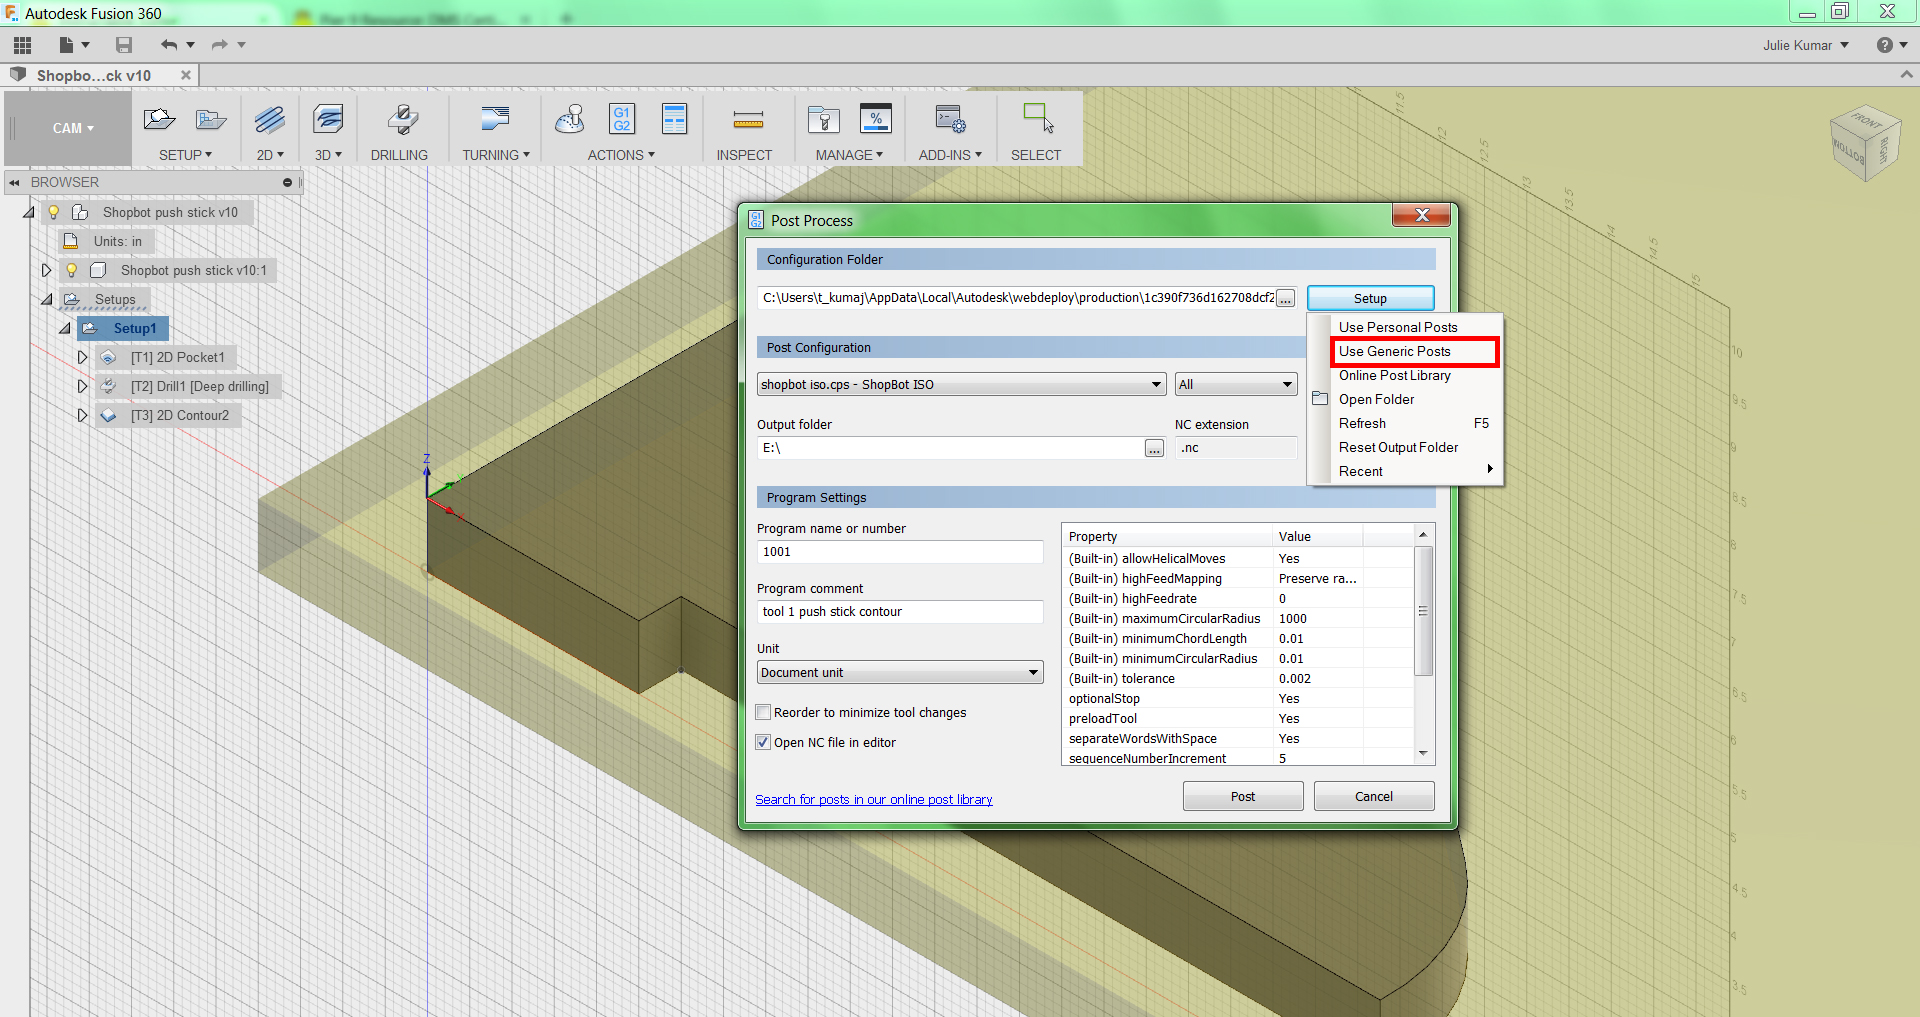Click the (Built-in) tolerance property row

(1240, 679)
